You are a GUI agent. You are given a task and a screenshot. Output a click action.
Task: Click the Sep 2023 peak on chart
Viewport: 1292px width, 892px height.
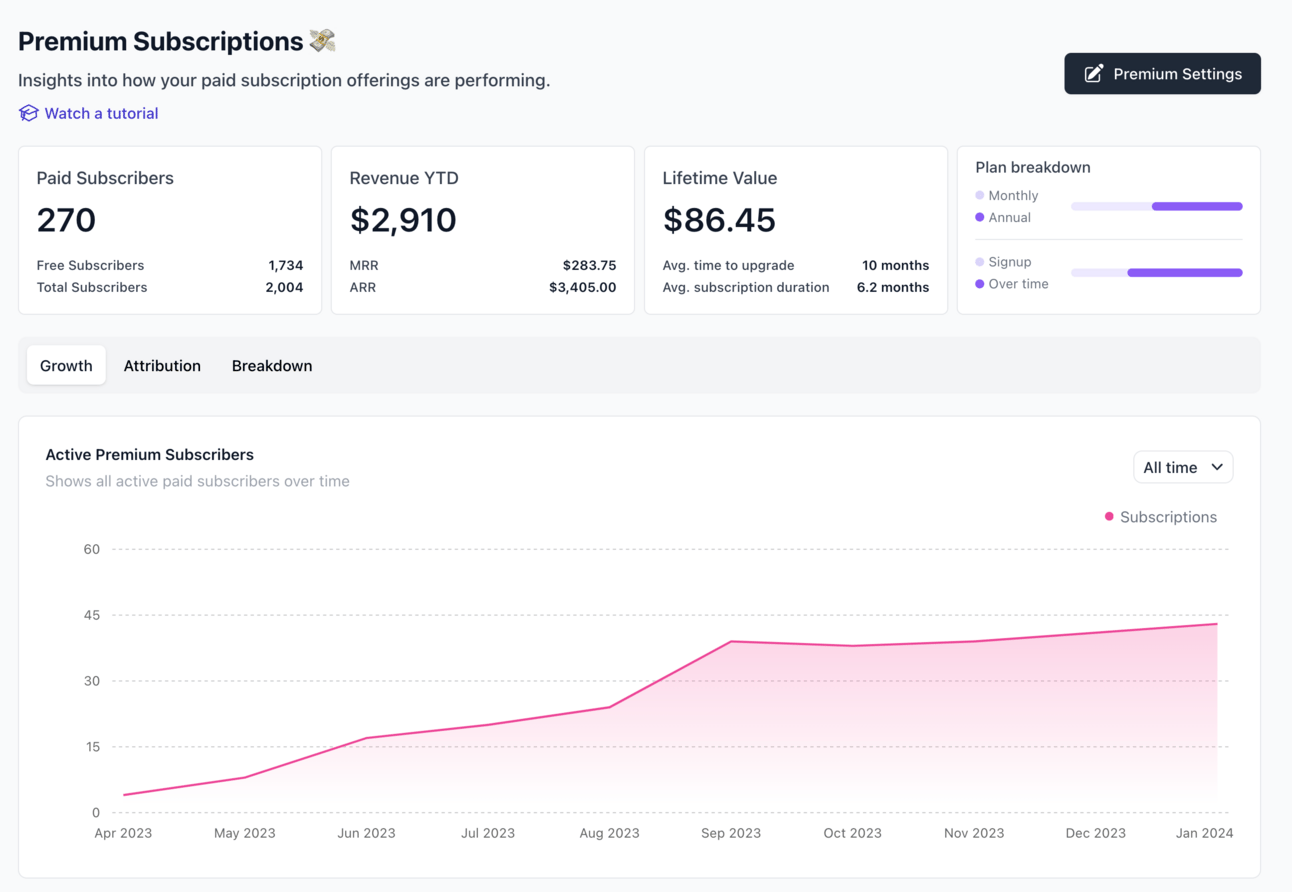(731, 641)
